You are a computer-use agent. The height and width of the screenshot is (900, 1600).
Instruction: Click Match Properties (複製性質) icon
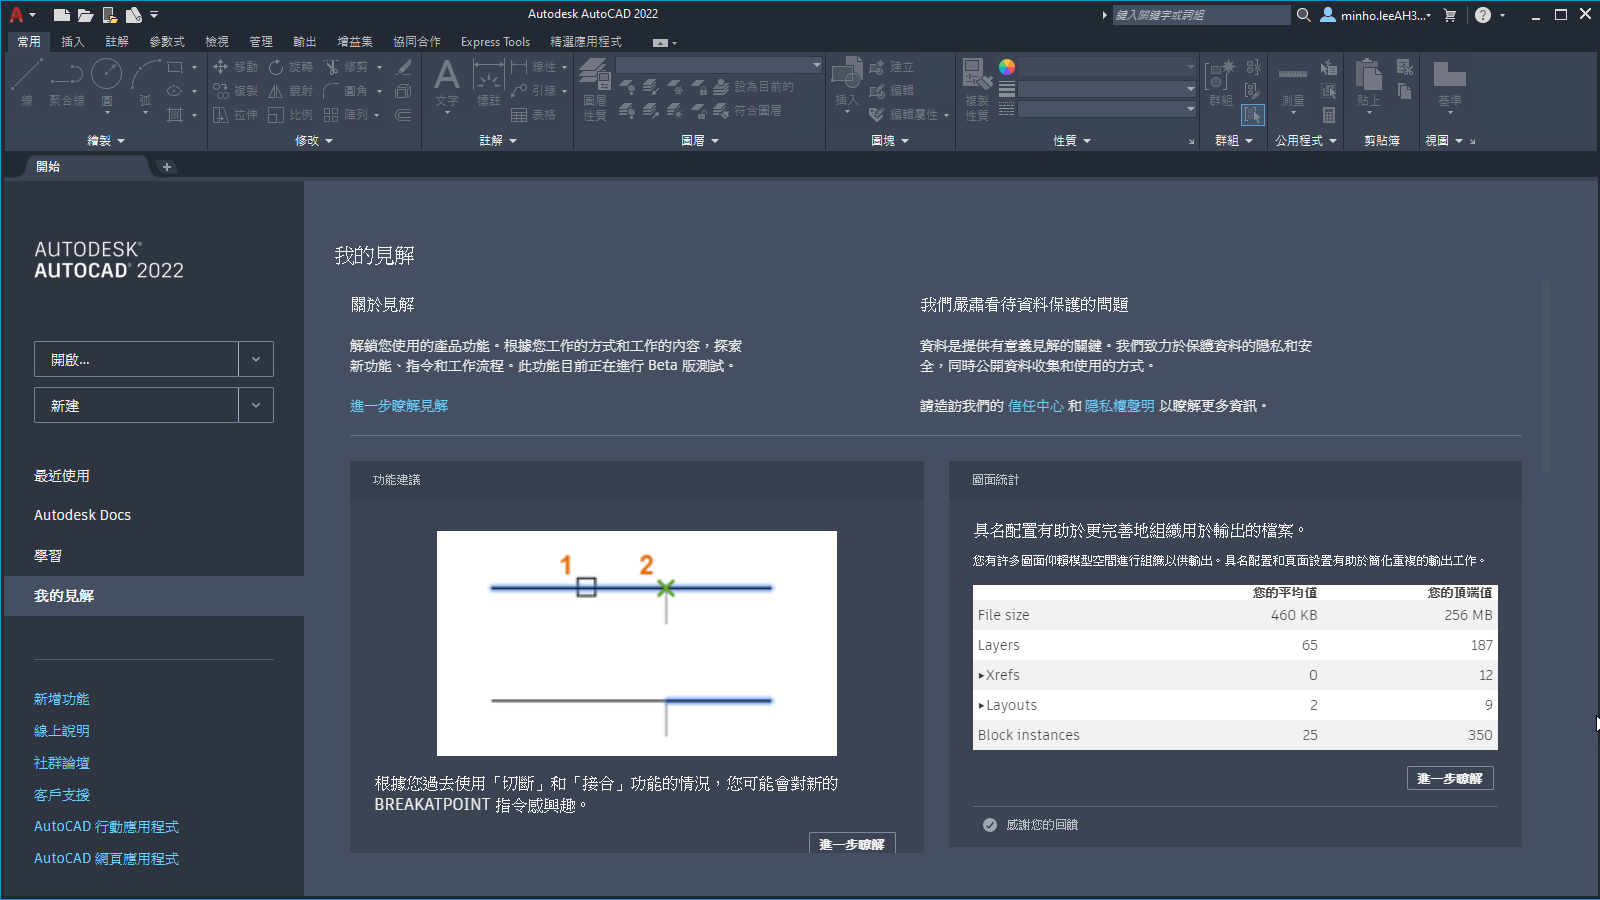coord(977,89)
